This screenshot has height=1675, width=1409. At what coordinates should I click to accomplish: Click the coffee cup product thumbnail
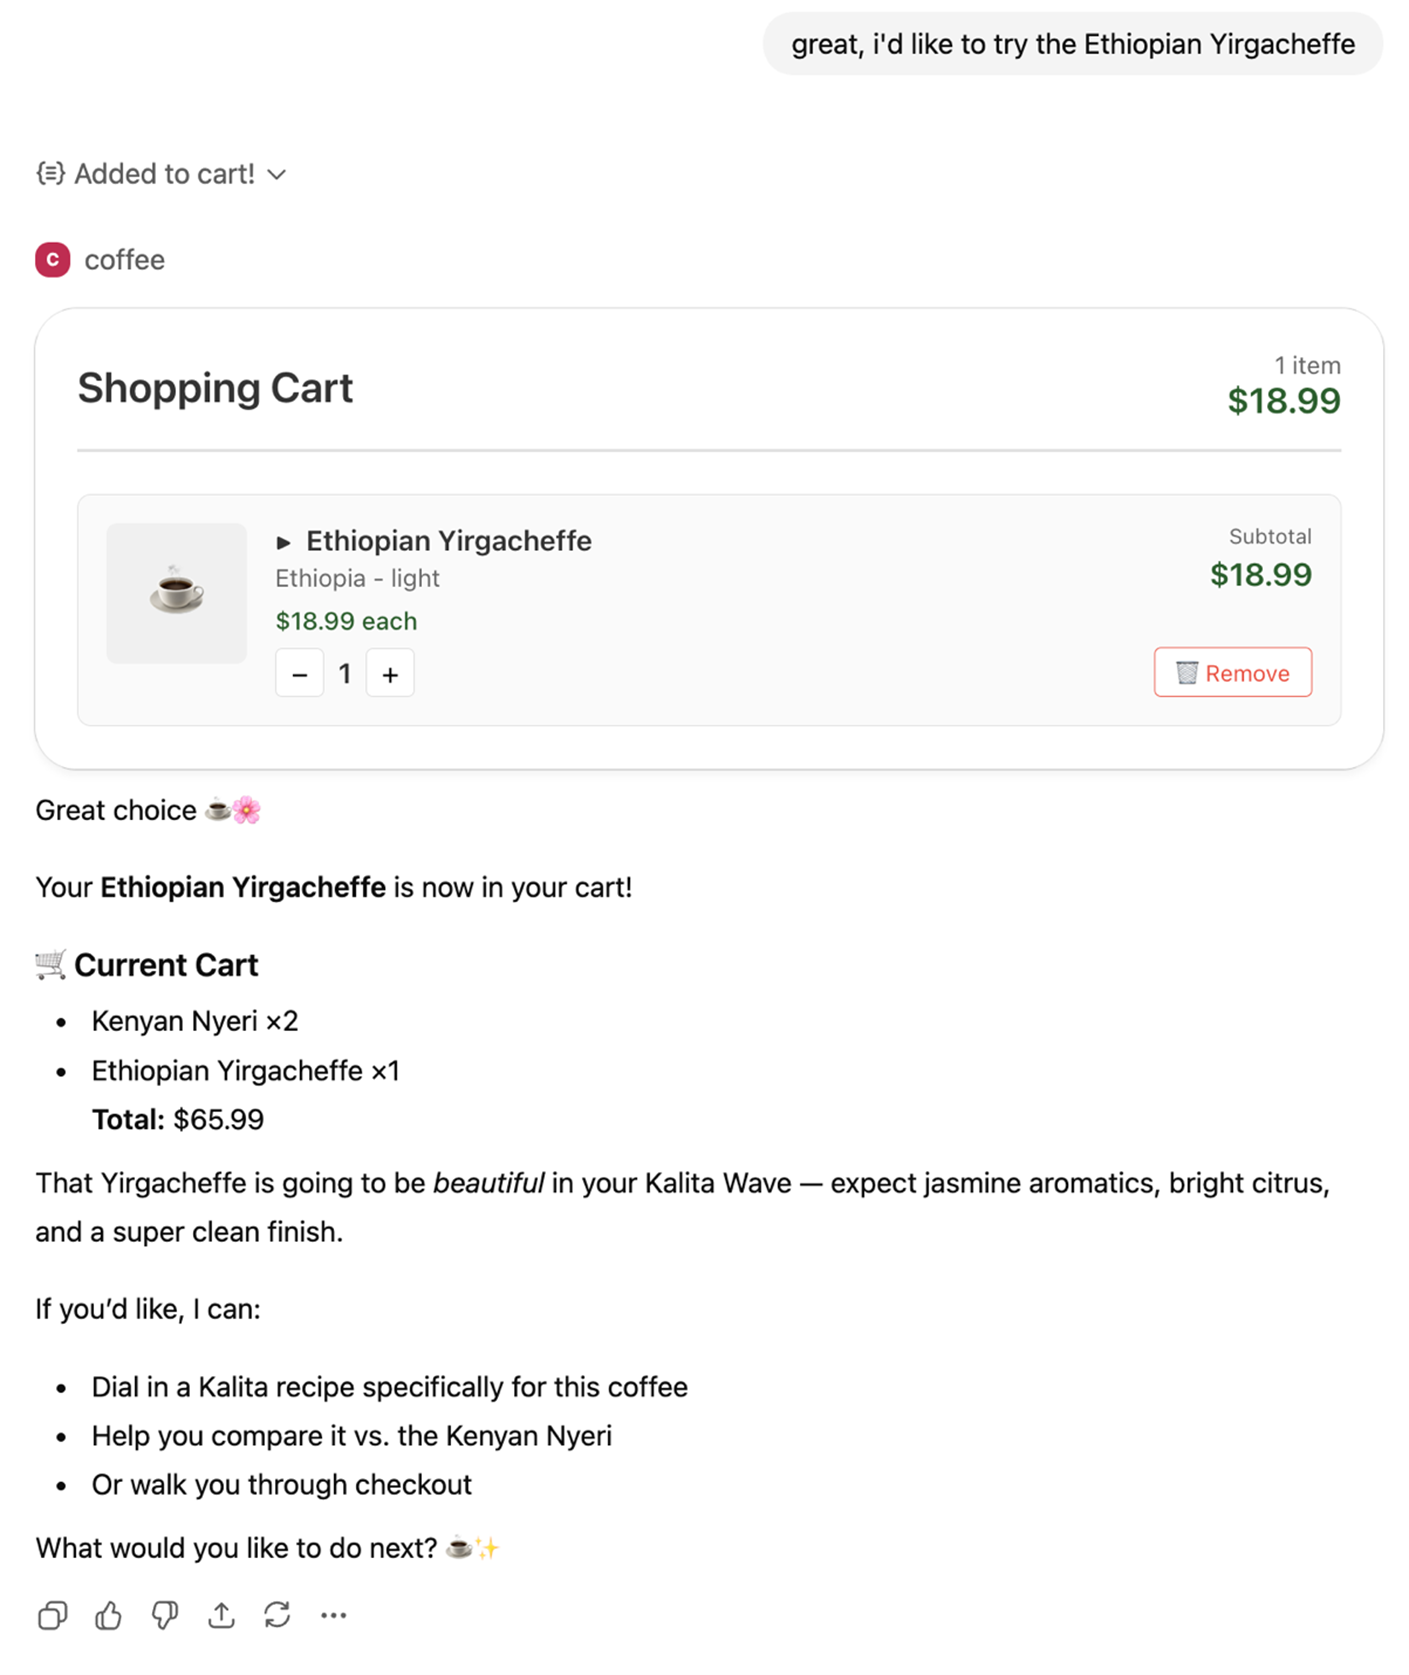point(176,592)
